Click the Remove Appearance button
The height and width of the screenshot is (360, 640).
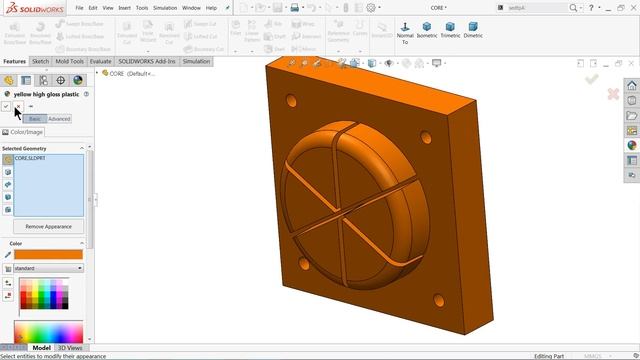[x=49, y=227]
